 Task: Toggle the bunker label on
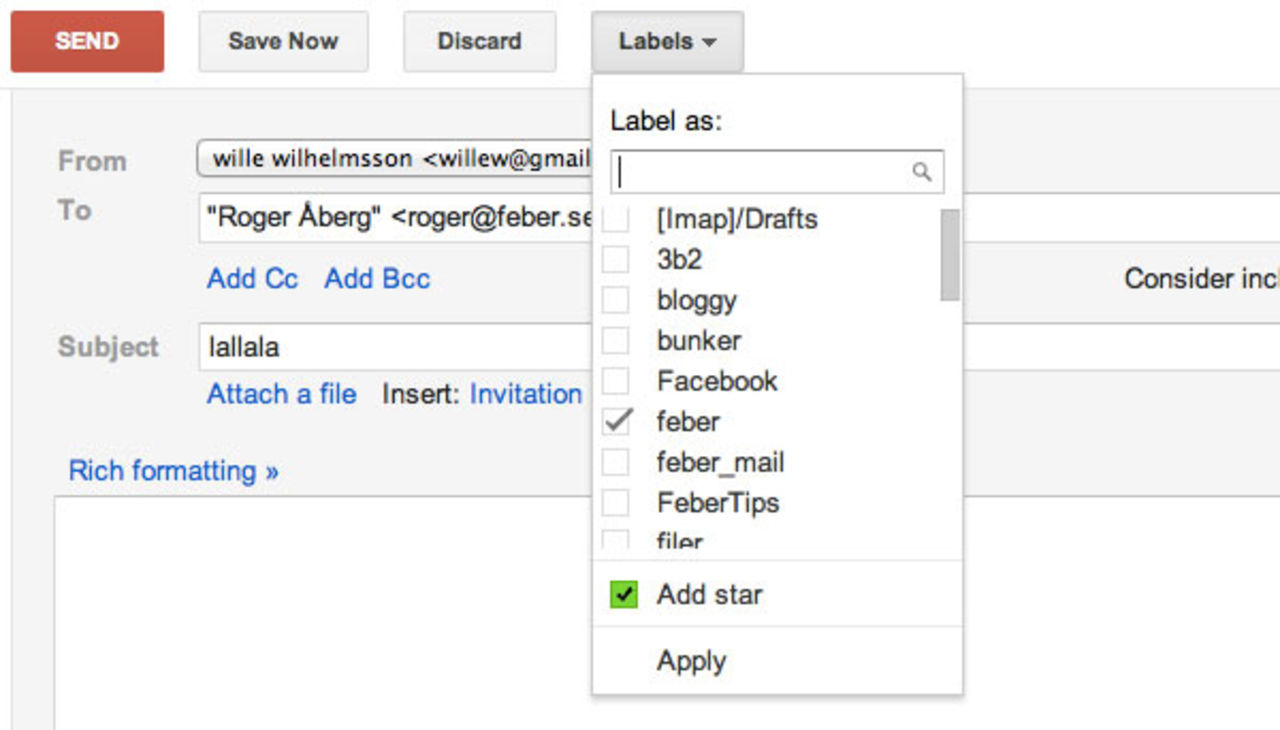click(x=616, y=340)
